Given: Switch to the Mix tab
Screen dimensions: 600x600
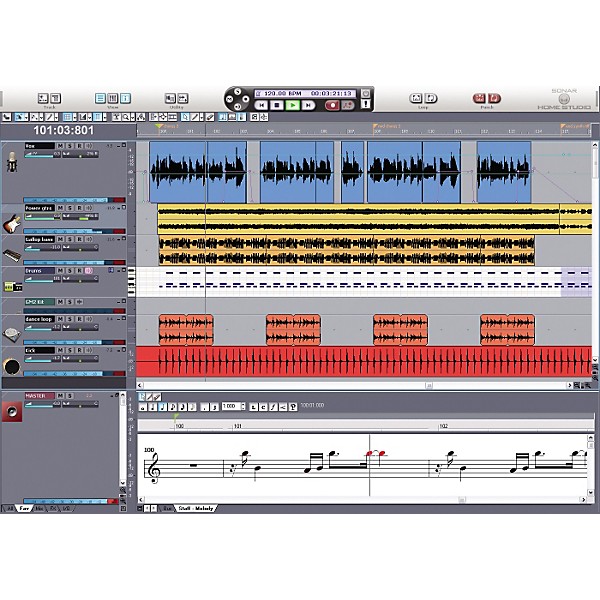Looking at the screenshot, I should click(39, 509).
